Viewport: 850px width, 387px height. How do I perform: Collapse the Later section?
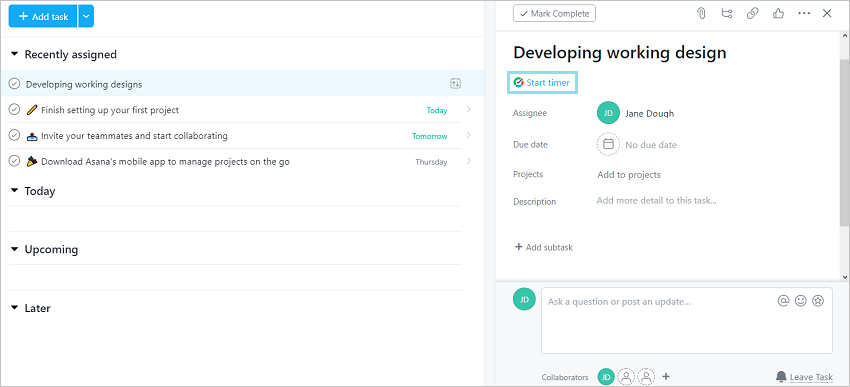tap(15, 308)
